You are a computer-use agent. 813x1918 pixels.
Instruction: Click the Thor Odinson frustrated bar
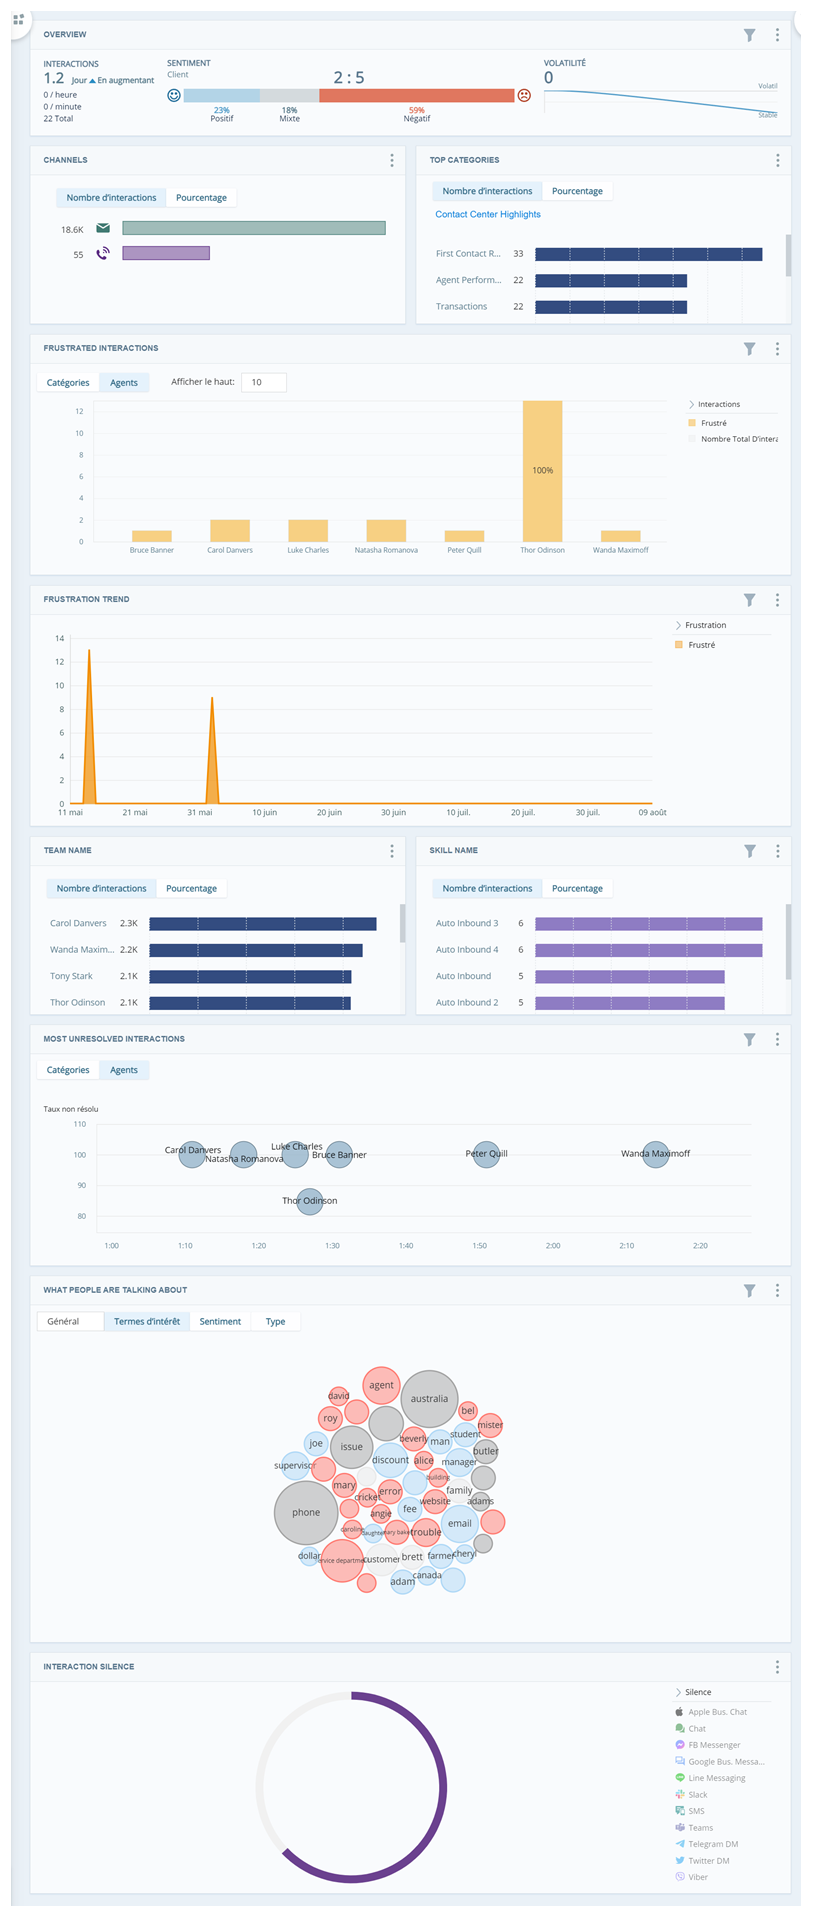(x=542, y=471)
